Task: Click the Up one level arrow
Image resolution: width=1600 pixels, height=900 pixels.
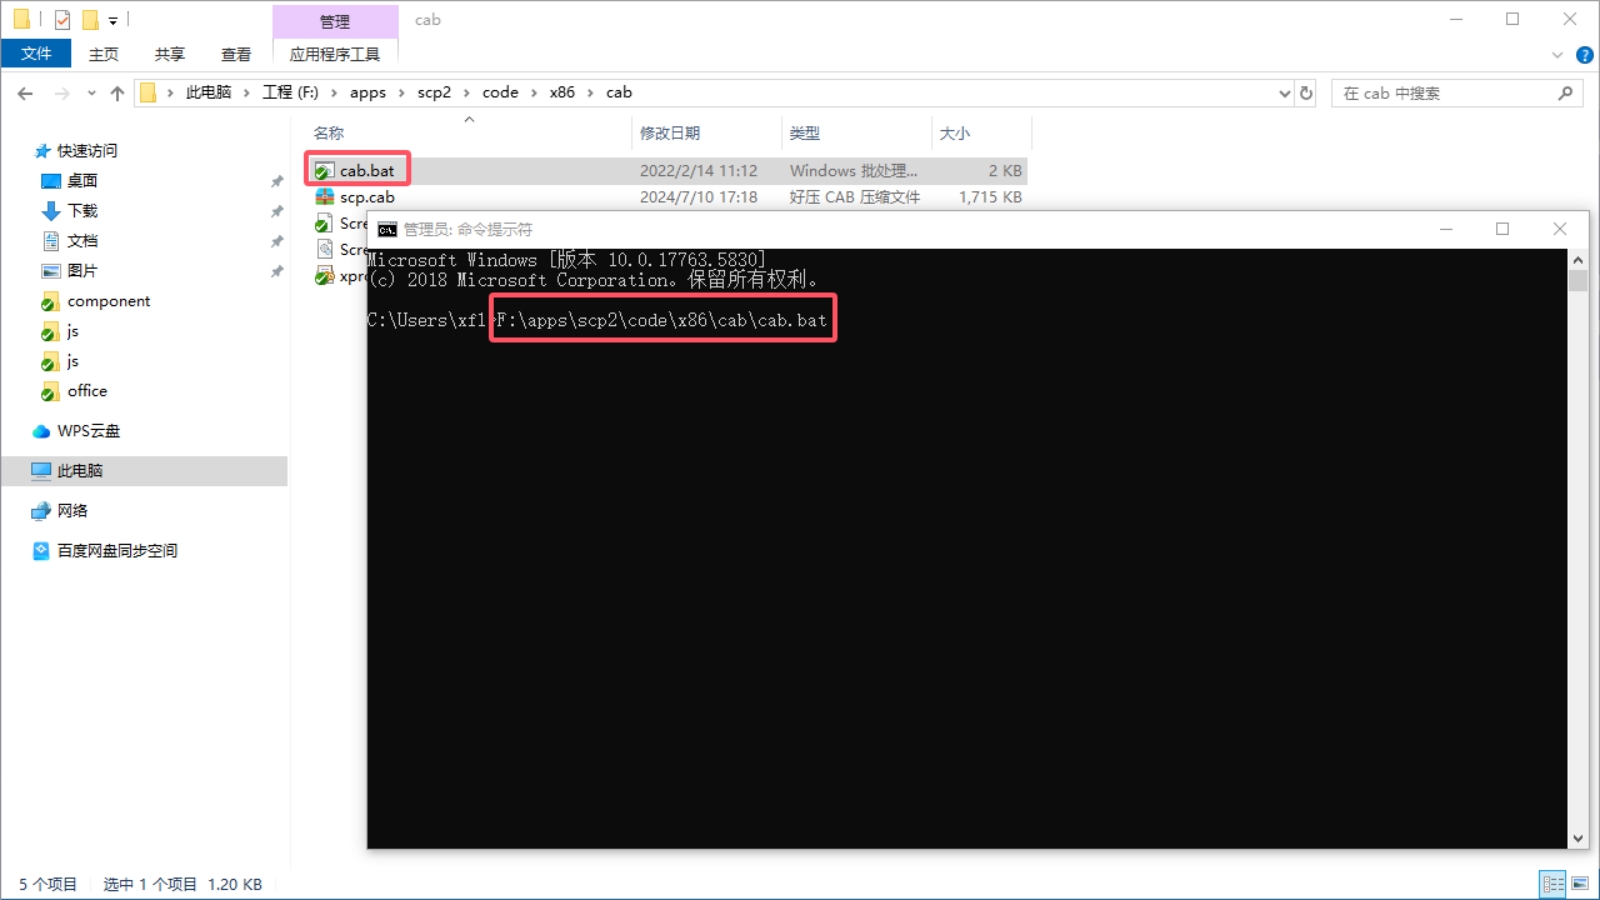Action: click(x=117, y=93)
